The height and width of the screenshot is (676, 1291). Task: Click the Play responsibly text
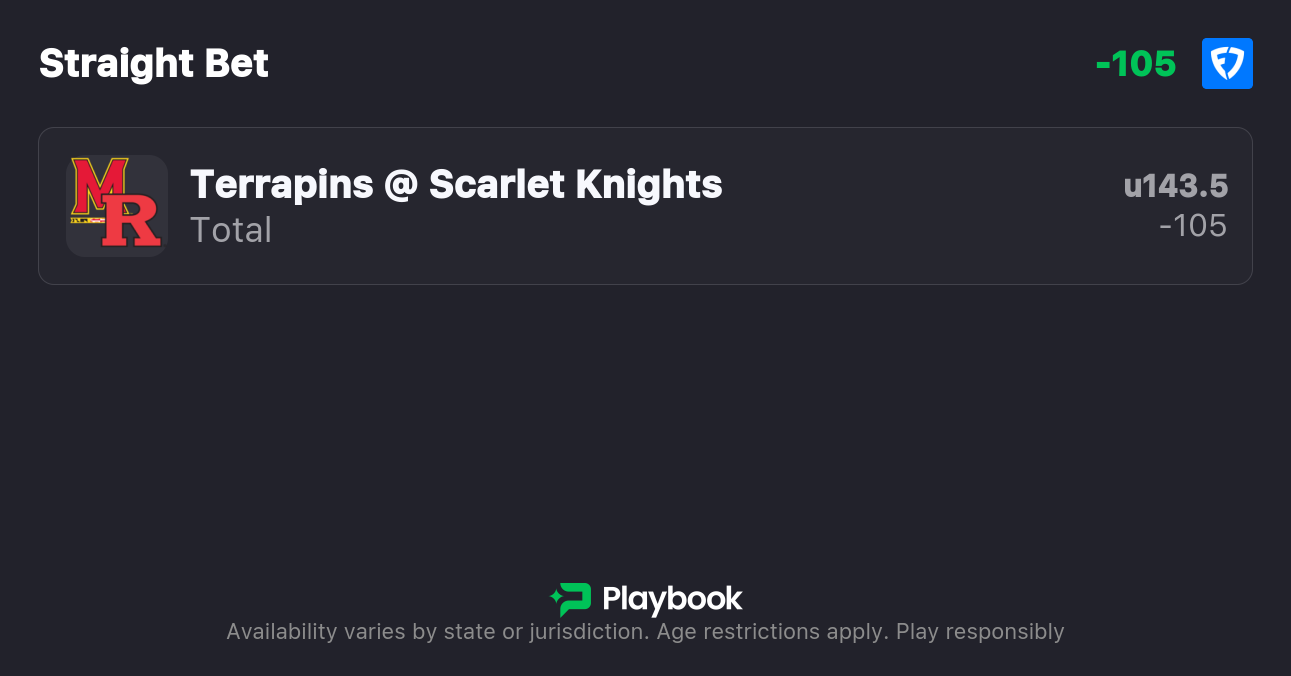tap(980, 632)
